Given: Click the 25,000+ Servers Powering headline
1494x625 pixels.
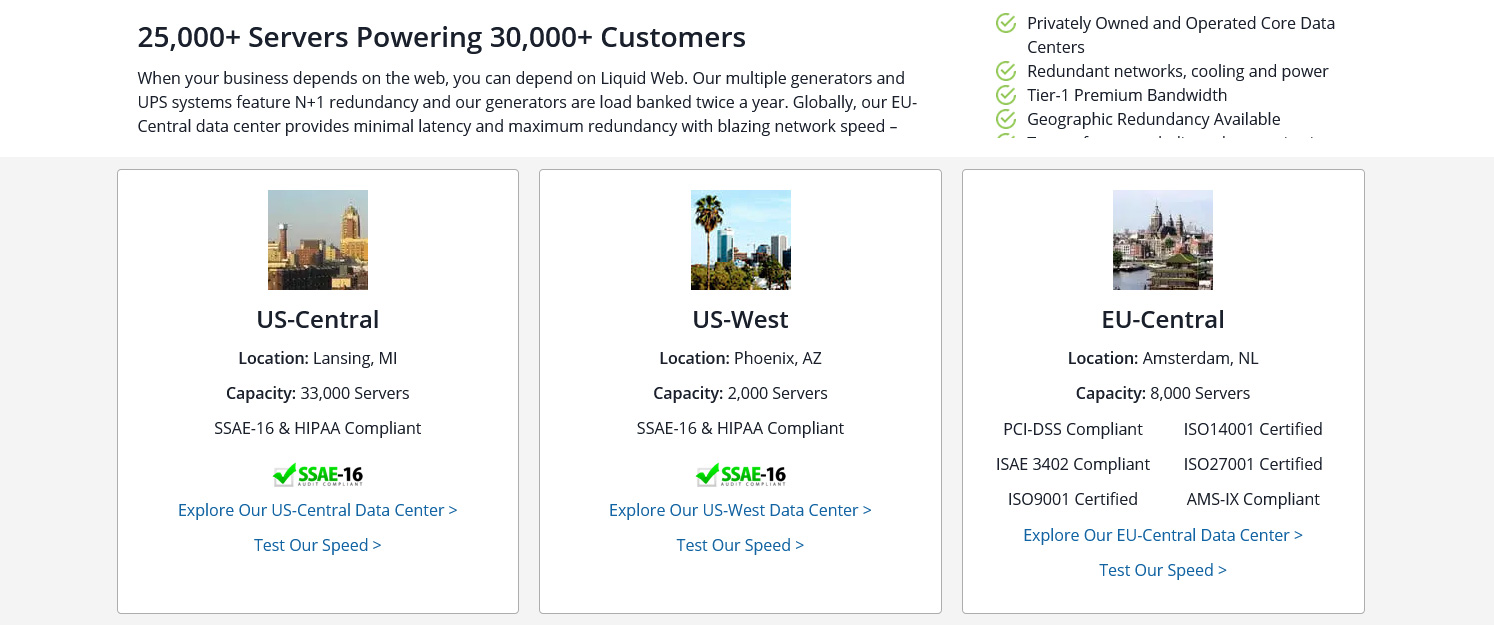Looking at the screenshot, I should (x=441, y=37).
